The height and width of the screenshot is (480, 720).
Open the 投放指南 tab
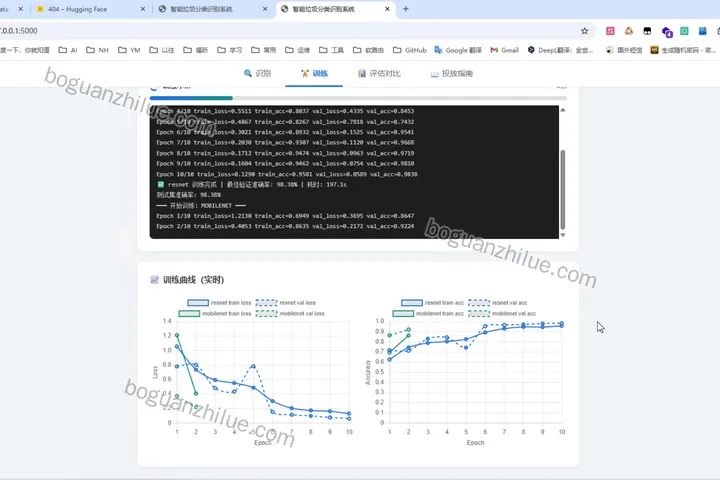point(451,73)
